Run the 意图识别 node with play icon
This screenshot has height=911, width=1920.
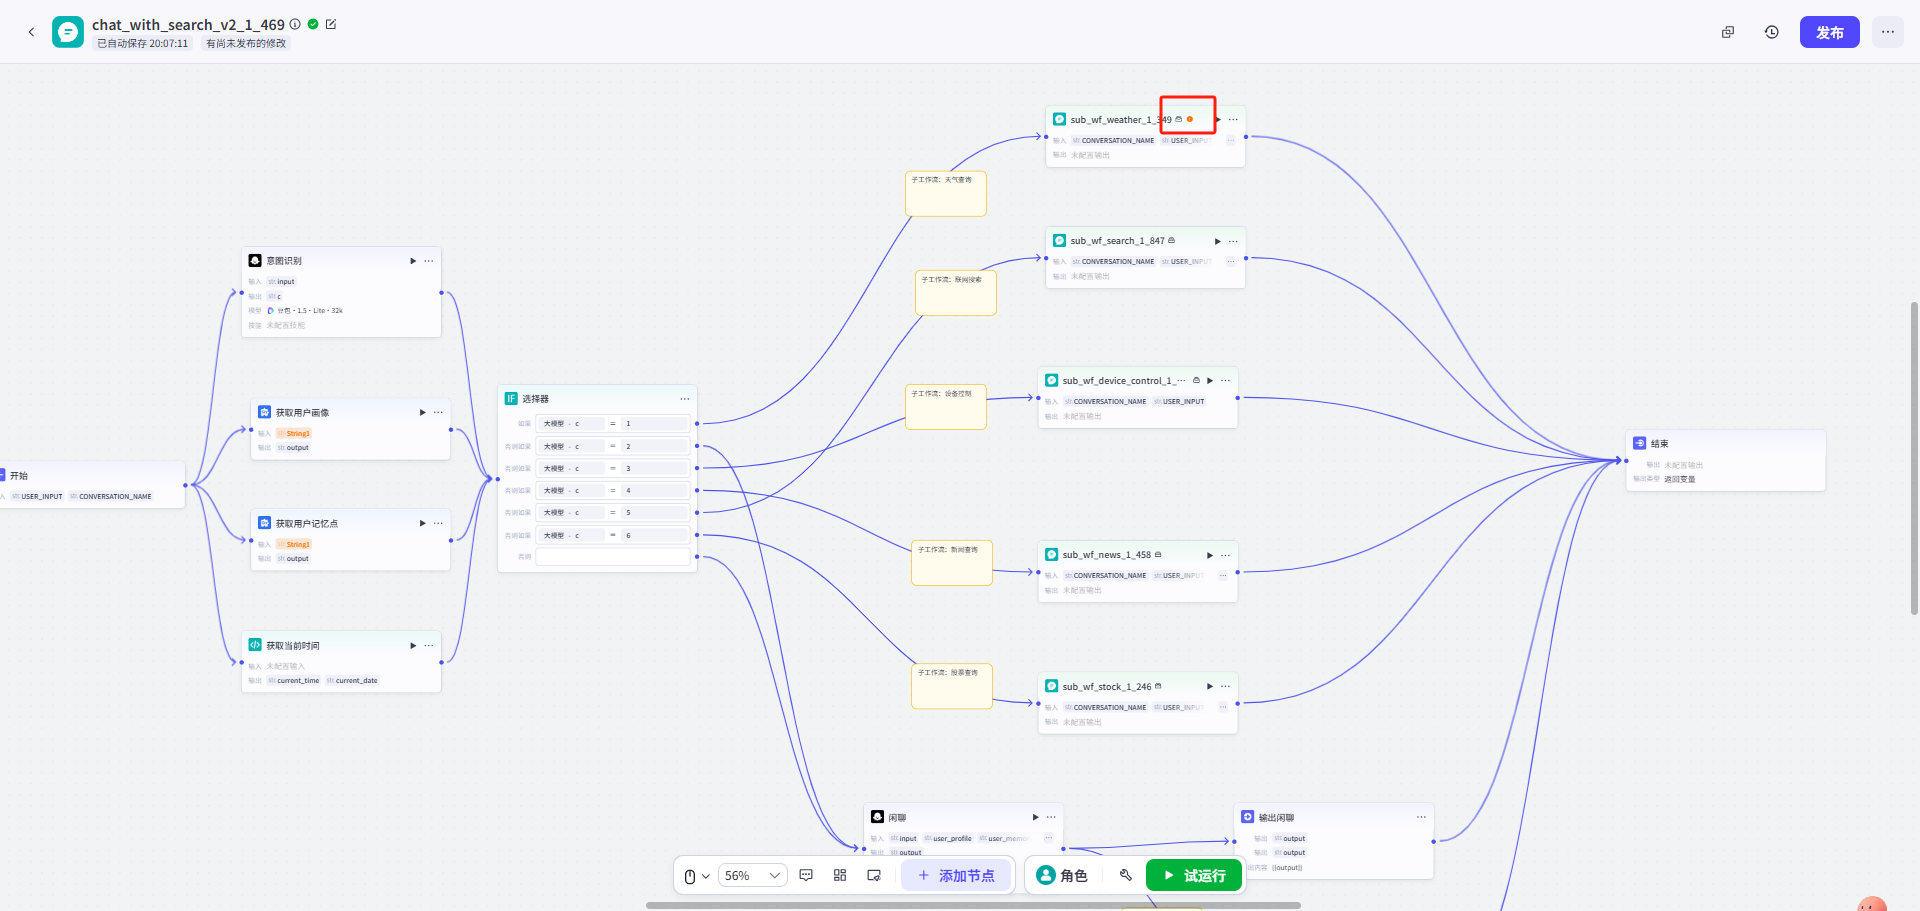point(413,261)
